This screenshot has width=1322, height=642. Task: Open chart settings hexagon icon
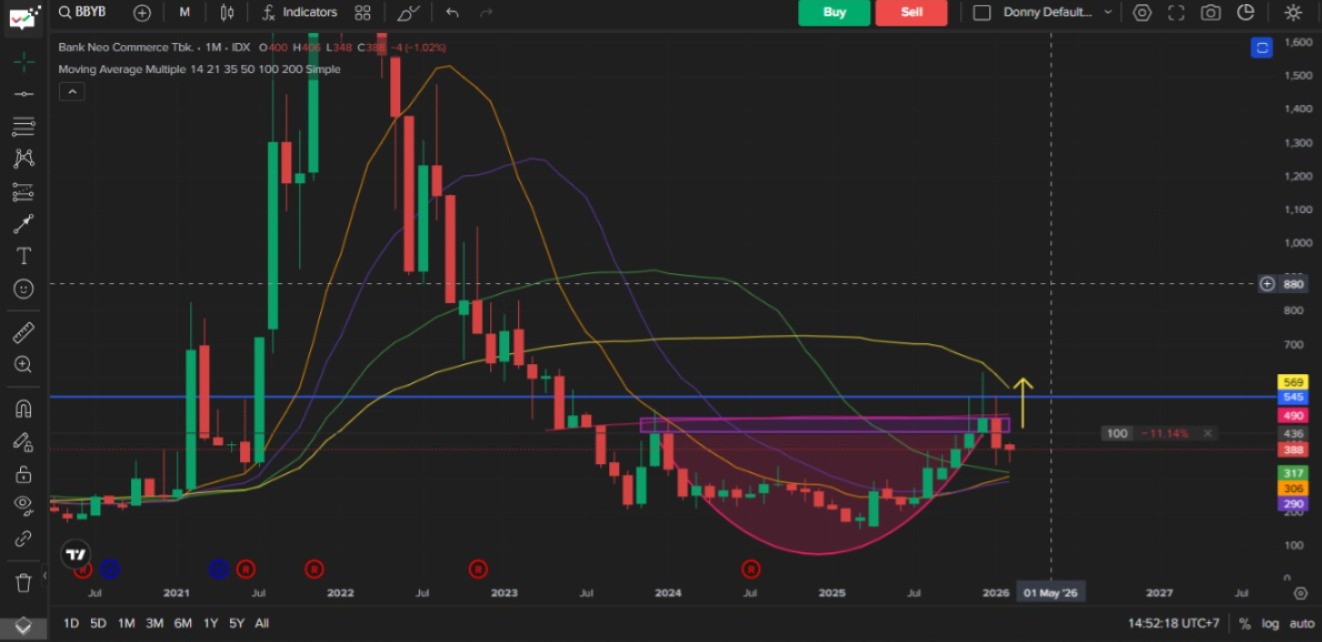(x=1143, y=12)
